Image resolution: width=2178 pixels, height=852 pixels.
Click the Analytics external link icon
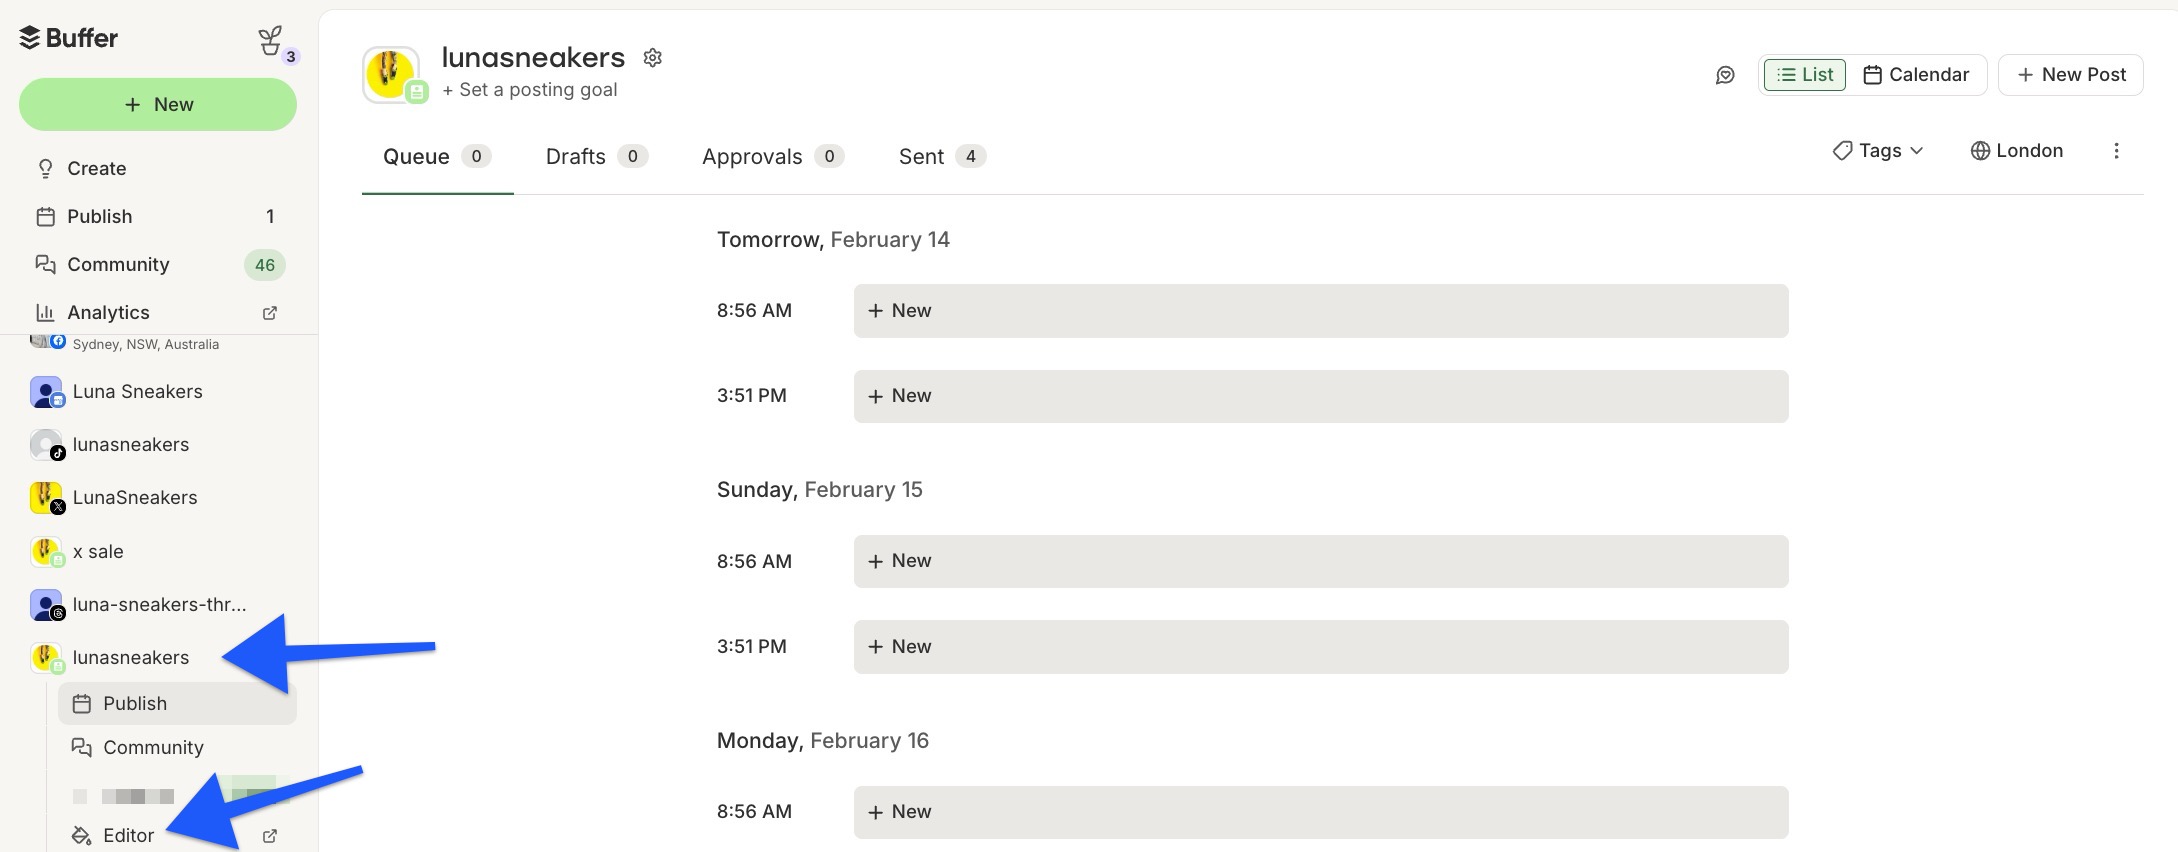tap(269, 313)
